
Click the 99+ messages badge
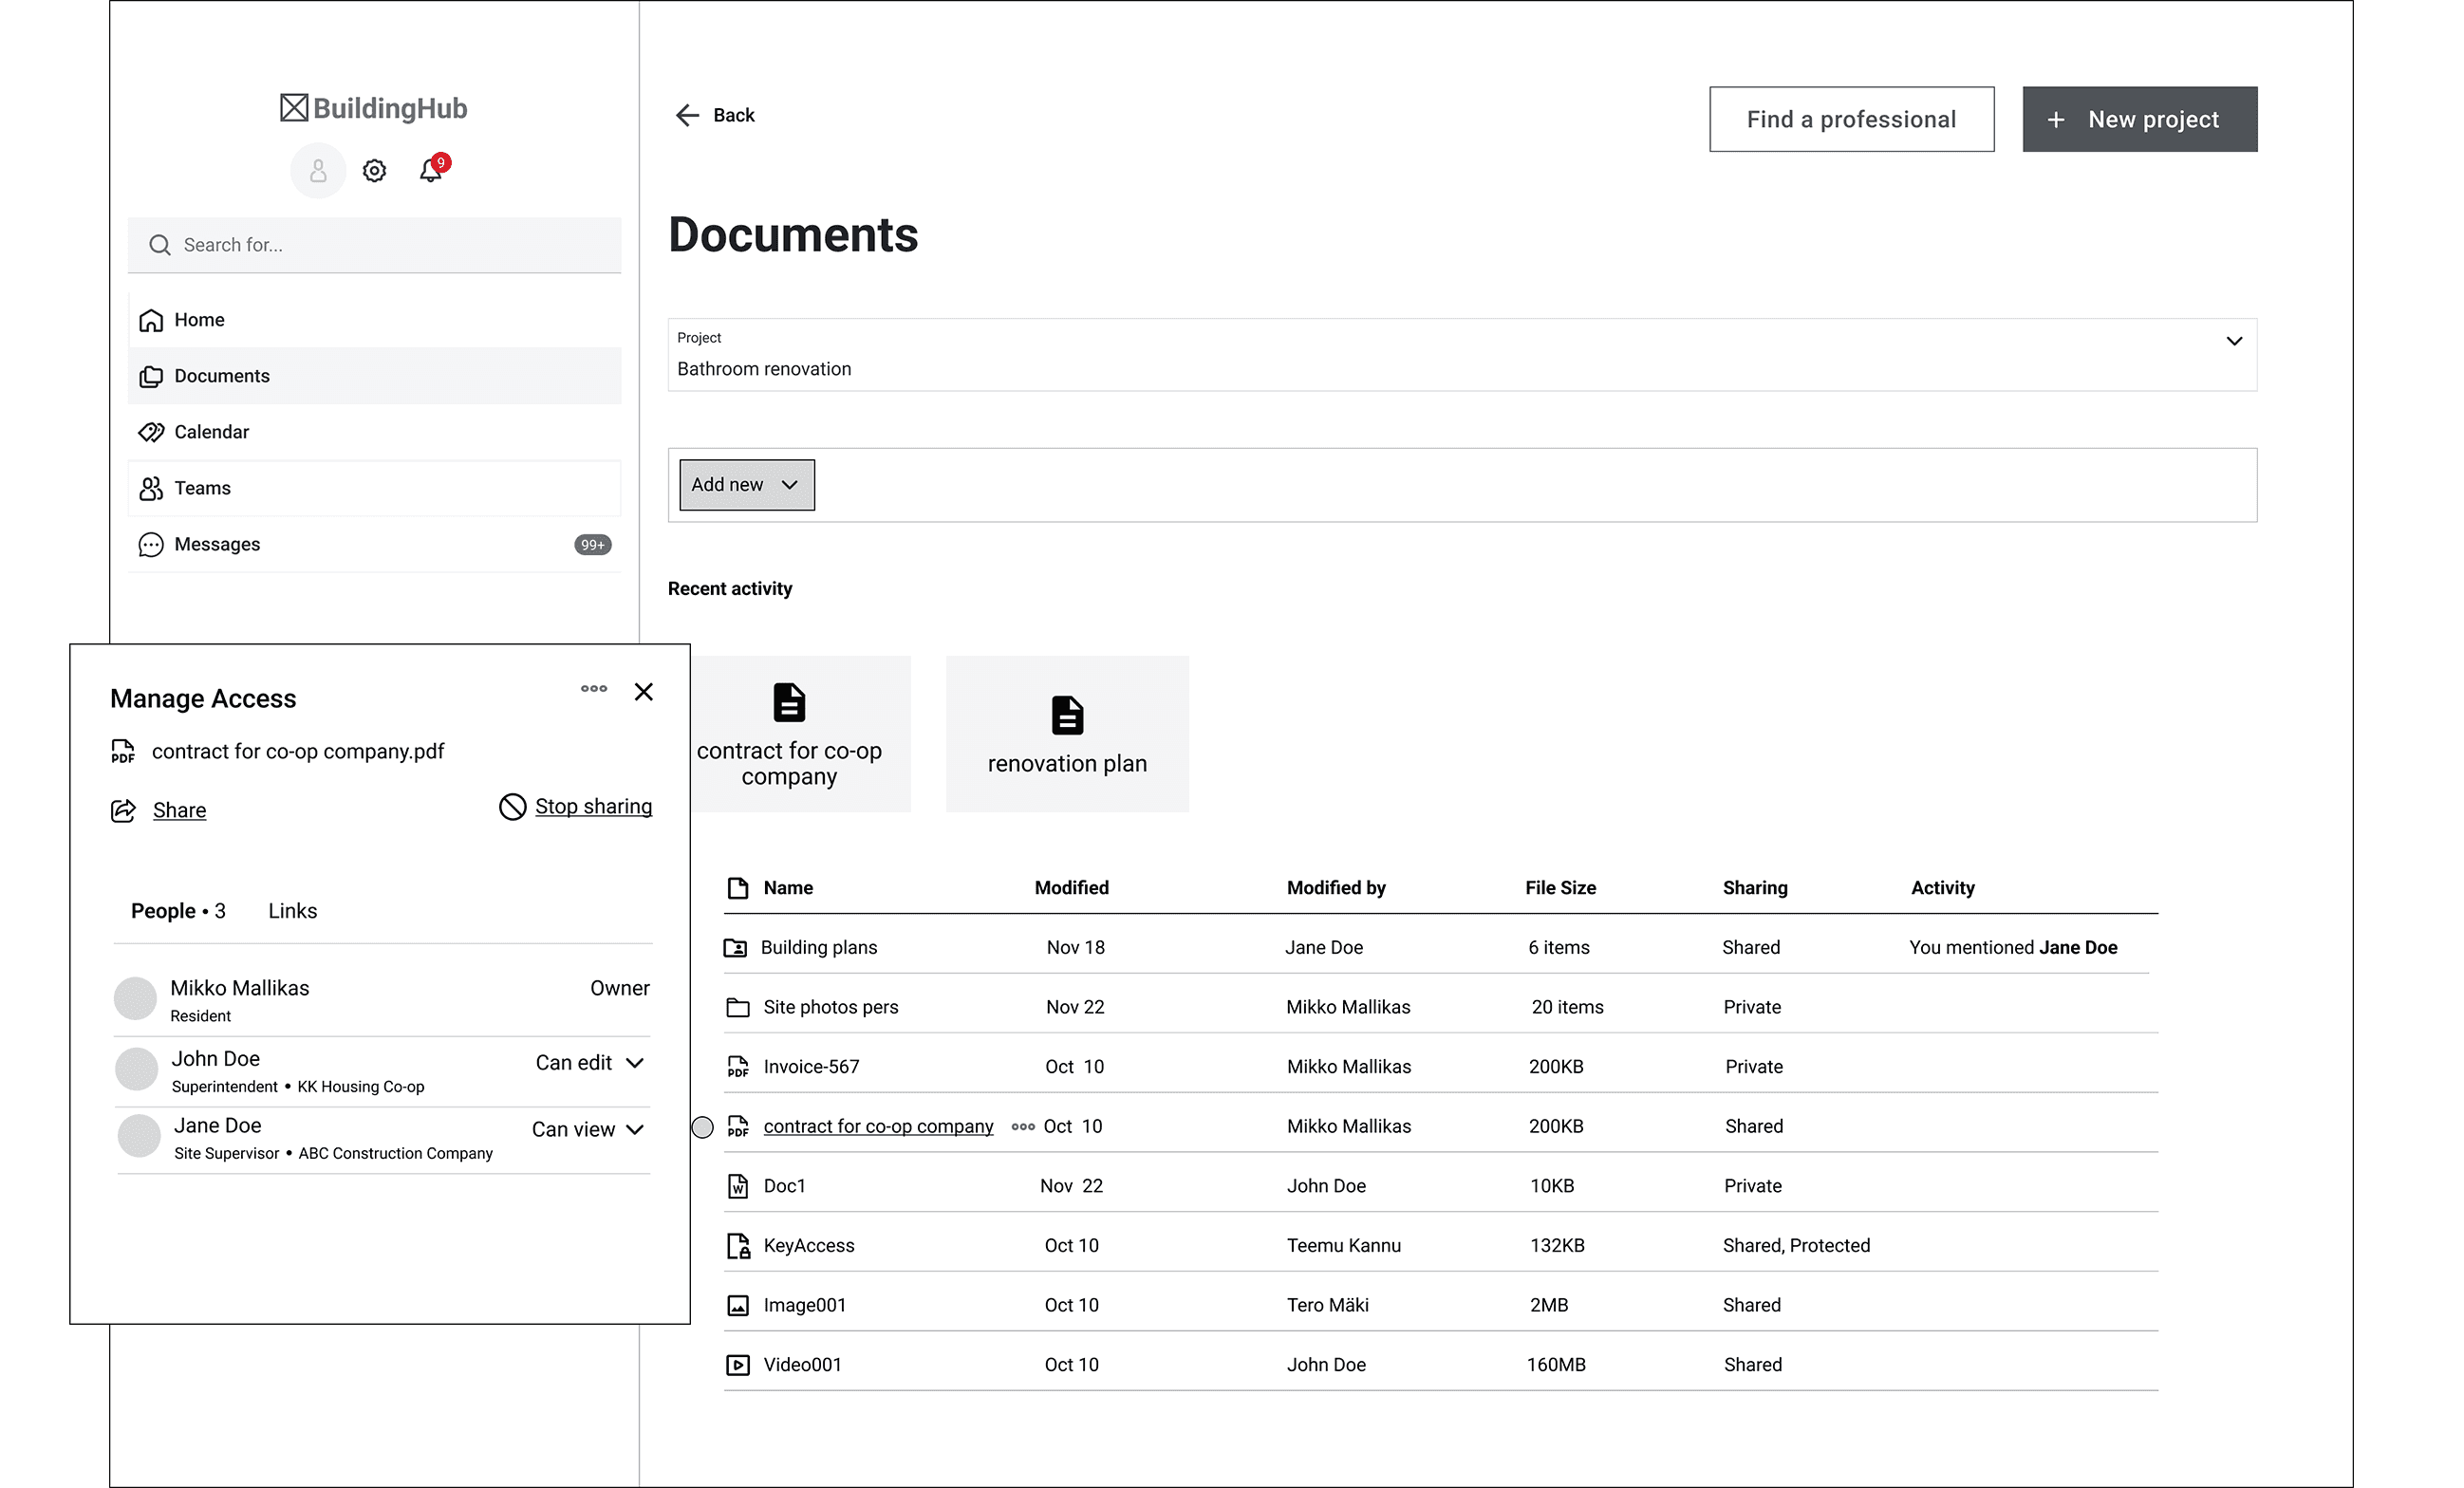pyautogui.click(x=593, y=545)
